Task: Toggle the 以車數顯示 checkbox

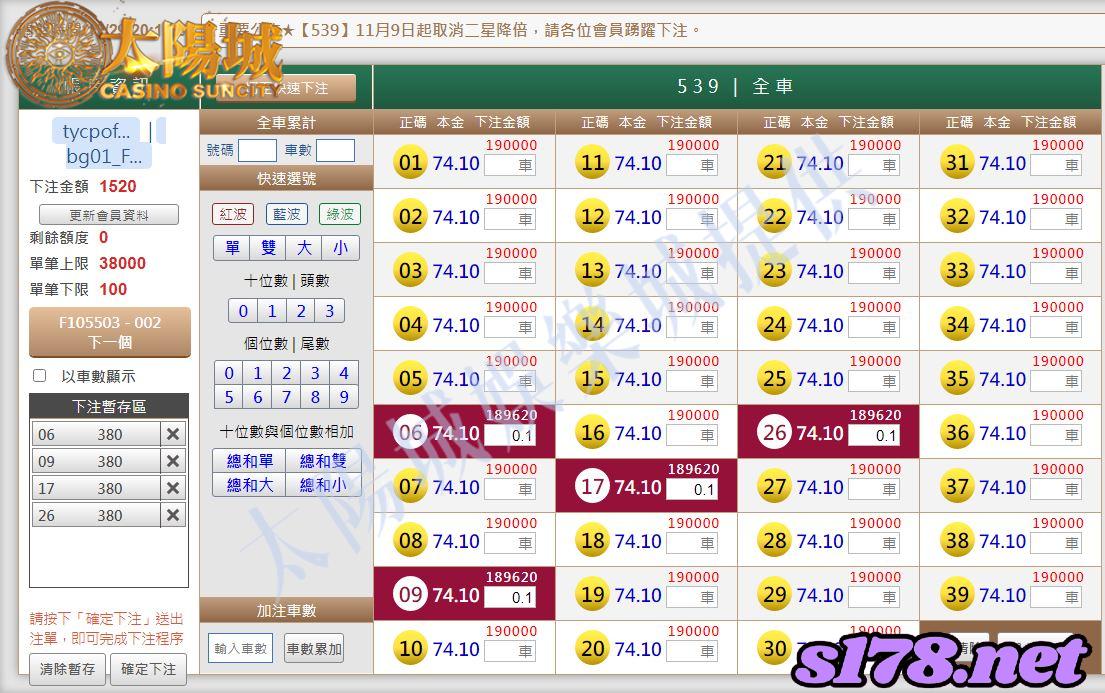Action: (40, 376)
